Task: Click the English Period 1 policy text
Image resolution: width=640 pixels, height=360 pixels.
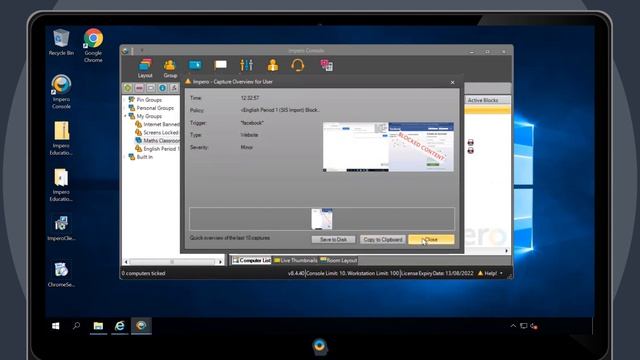Action: click(x=280, y=110)
